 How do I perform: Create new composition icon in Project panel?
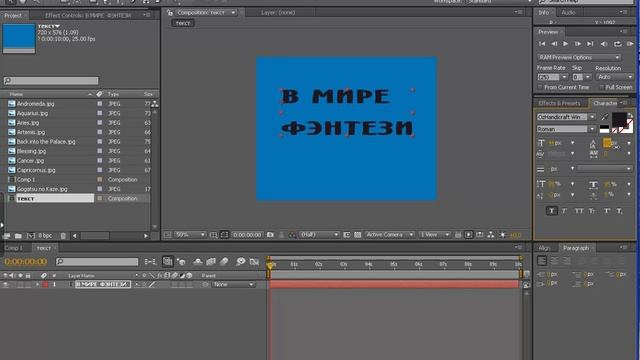pos(31,236)
